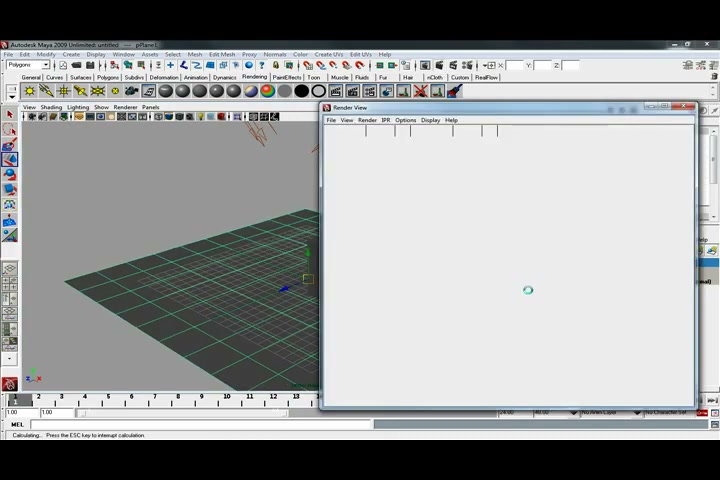Switch to the Rendering shelf tab
The height and width of the screenshot is (480, 720).
[x=254, y=77]
